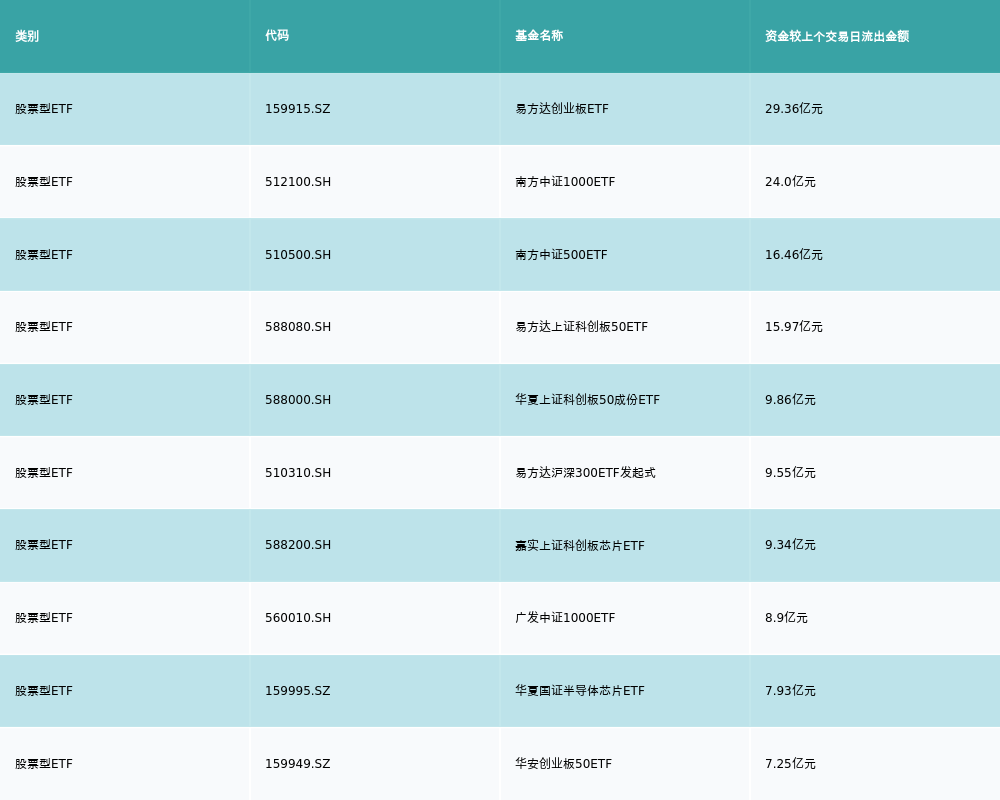Viewport: 1000px width, 800px height.
Task: Select the 华安创业板50ETF fund name
Action: pyautogui.click(x=566, y=763)
